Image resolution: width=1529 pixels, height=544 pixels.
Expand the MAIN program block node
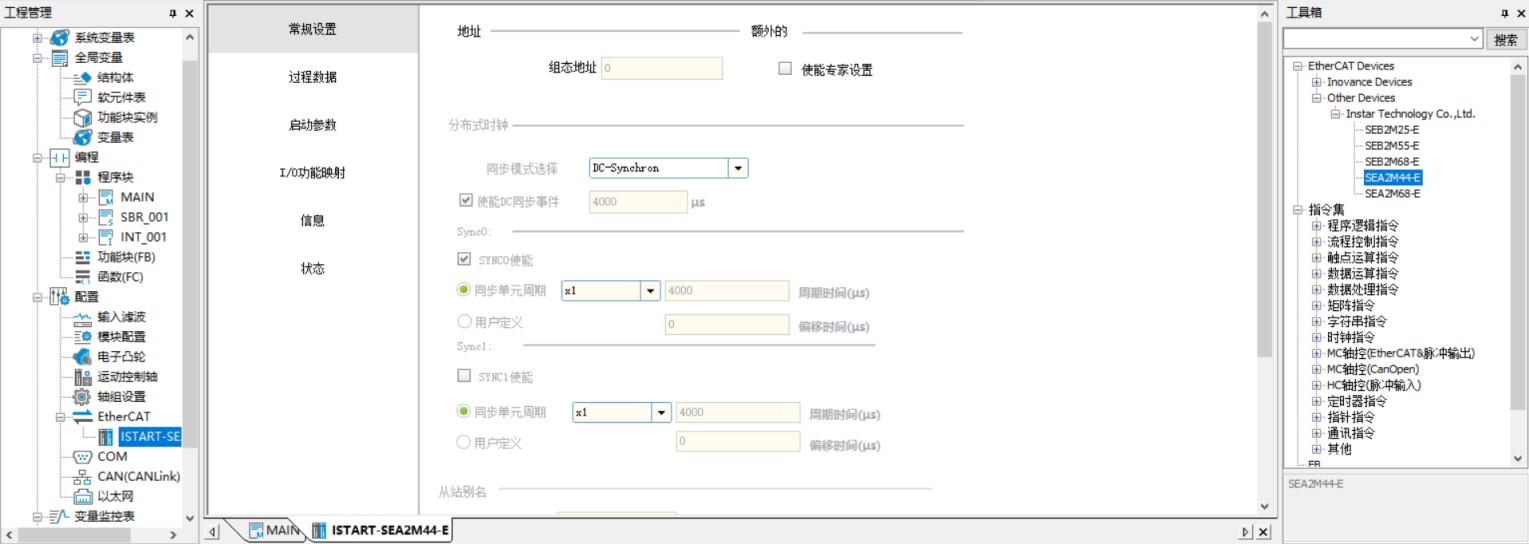(x=83, y=197)
